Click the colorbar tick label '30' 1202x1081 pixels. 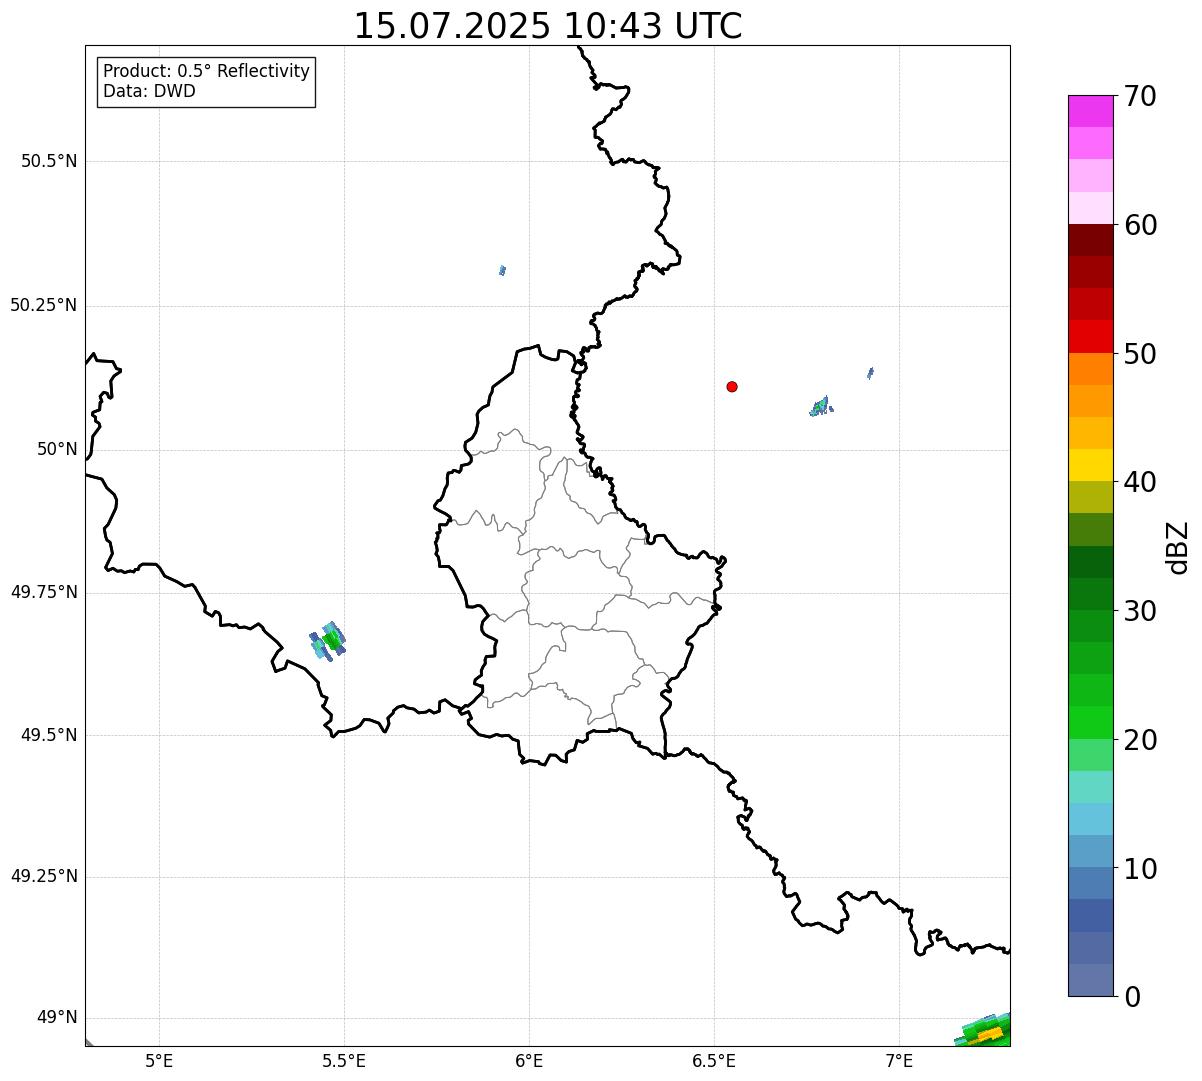(1140, 611)
